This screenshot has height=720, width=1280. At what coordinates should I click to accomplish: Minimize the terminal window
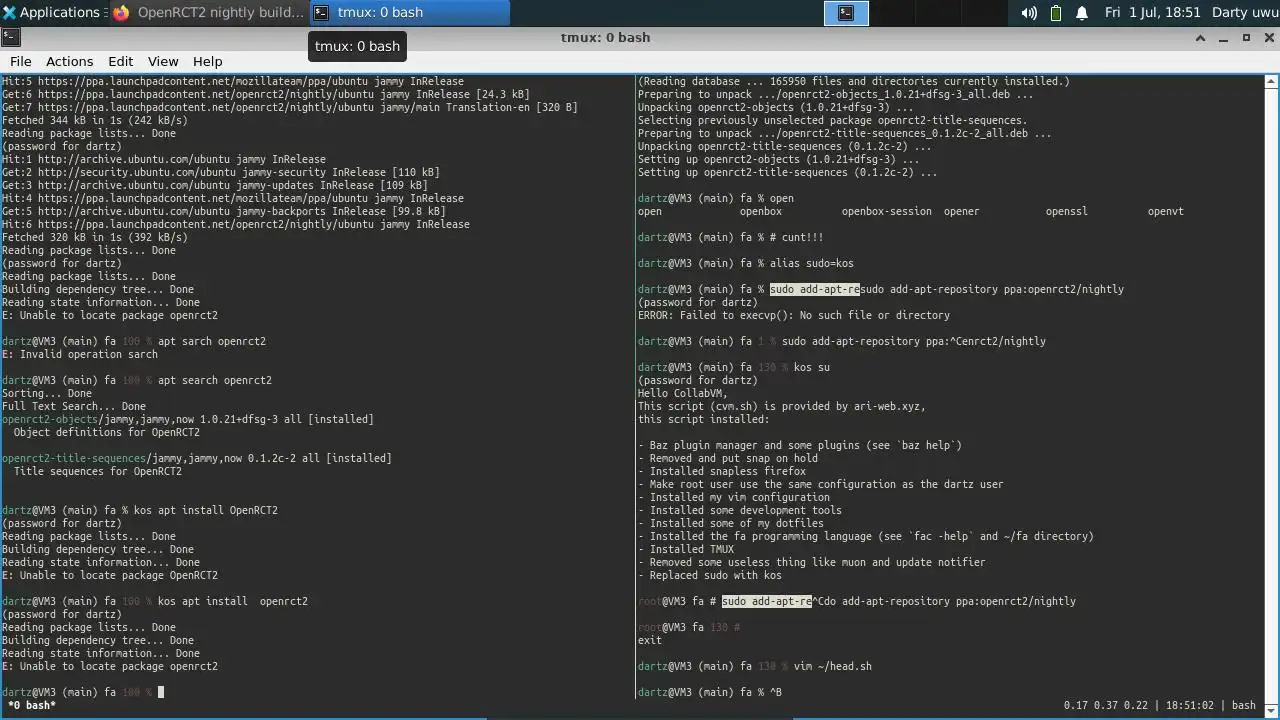coord(1224,38)
